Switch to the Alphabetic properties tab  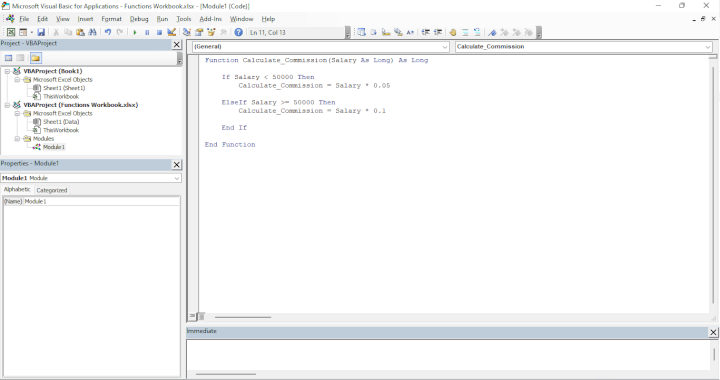[x=17, y=190]
